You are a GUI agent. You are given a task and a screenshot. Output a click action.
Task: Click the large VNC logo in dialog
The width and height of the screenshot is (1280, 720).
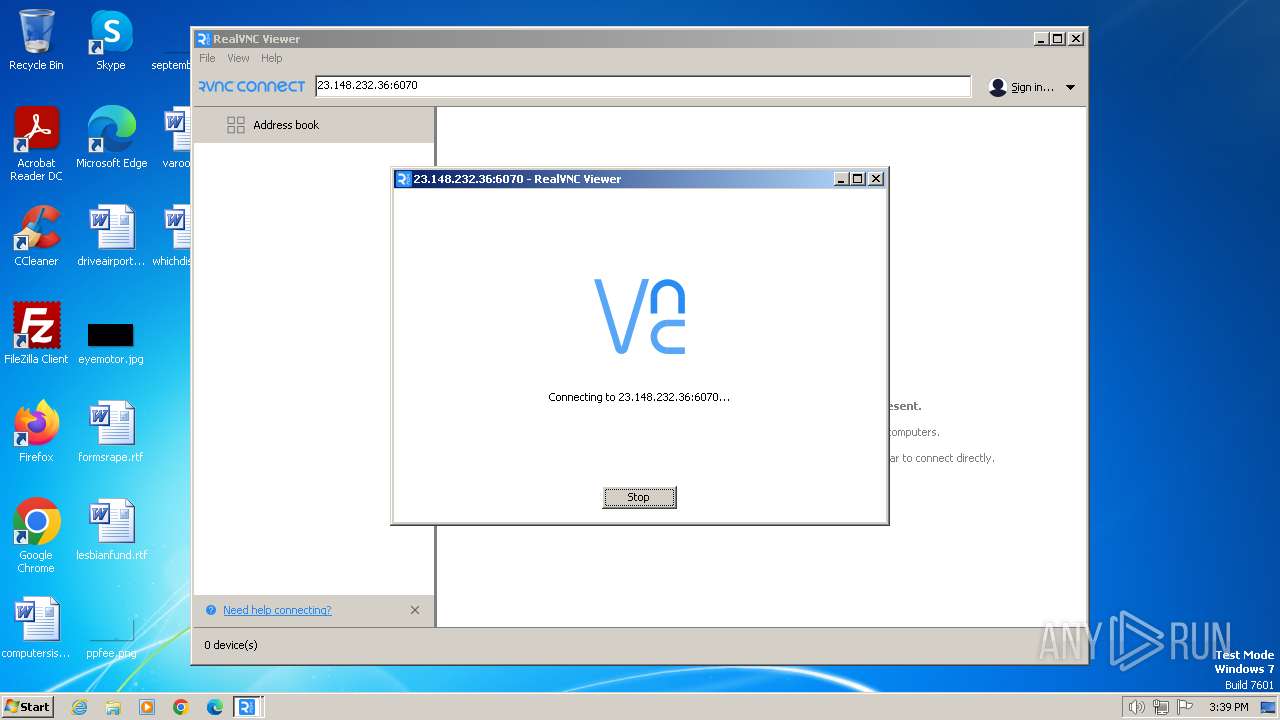tap(640, 316)
